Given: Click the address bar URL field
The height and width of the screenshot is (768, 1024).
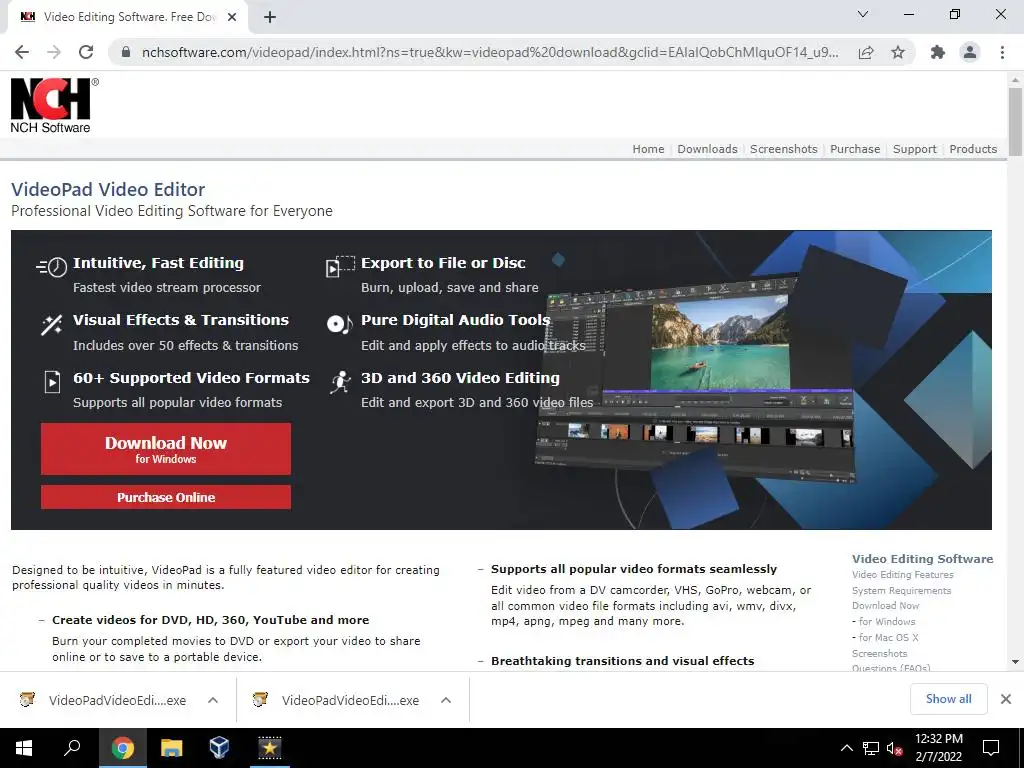Looking at the screenshot, I should (490, 52).
